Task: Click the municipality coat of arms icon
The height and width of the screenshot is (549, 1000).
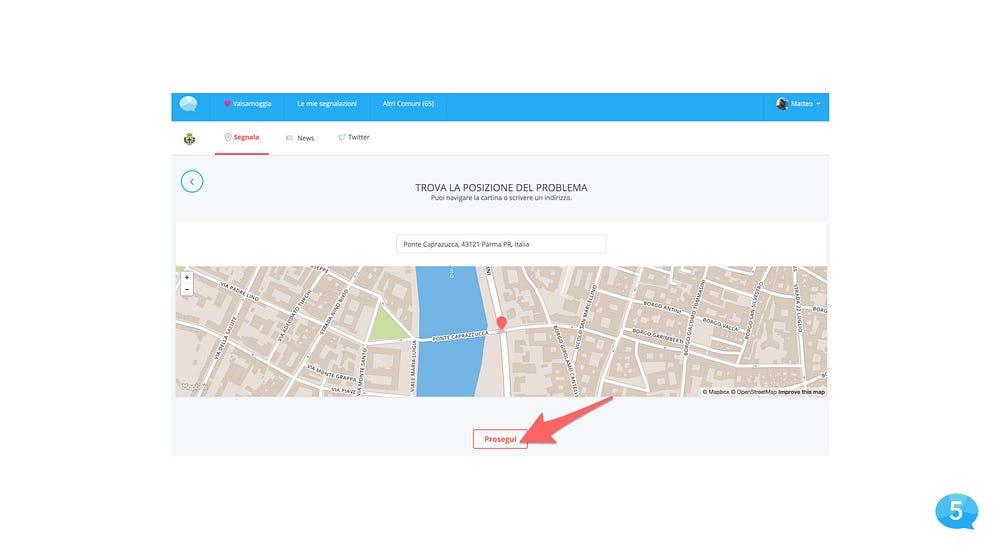Action: click(189, 138)
